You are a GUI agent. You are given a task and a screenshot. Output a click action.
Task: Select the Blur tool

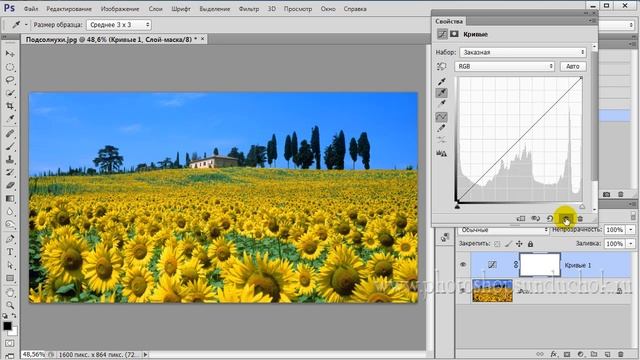[x=10, y=212]
